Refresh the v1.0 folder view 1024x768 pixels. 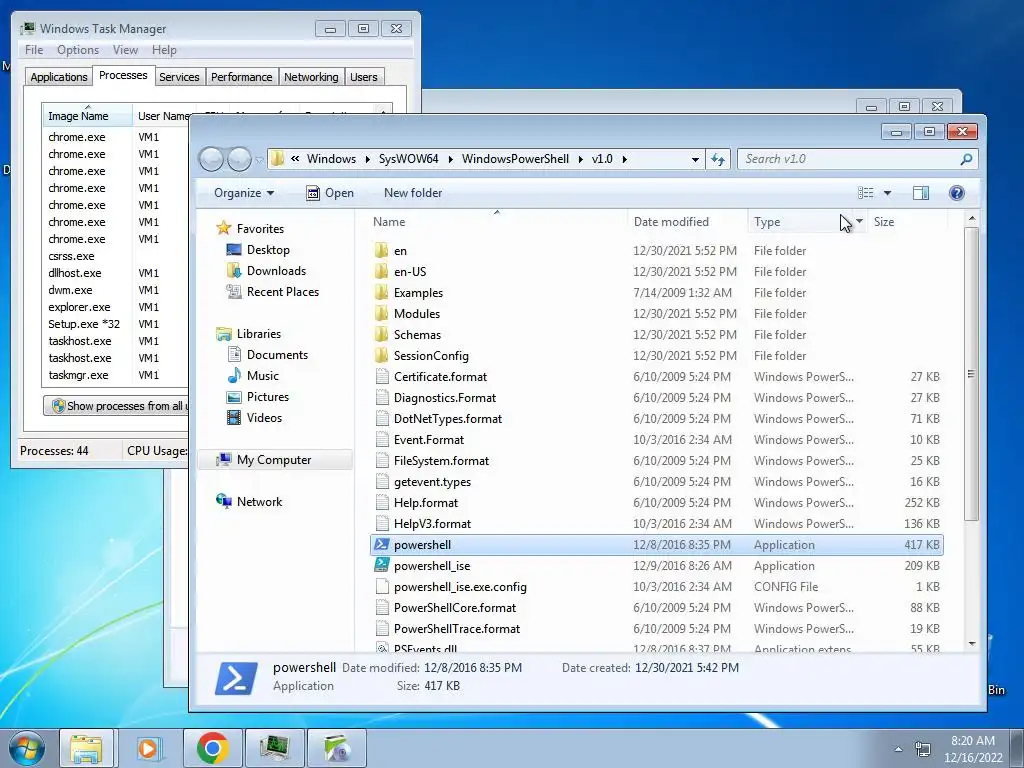718,159
